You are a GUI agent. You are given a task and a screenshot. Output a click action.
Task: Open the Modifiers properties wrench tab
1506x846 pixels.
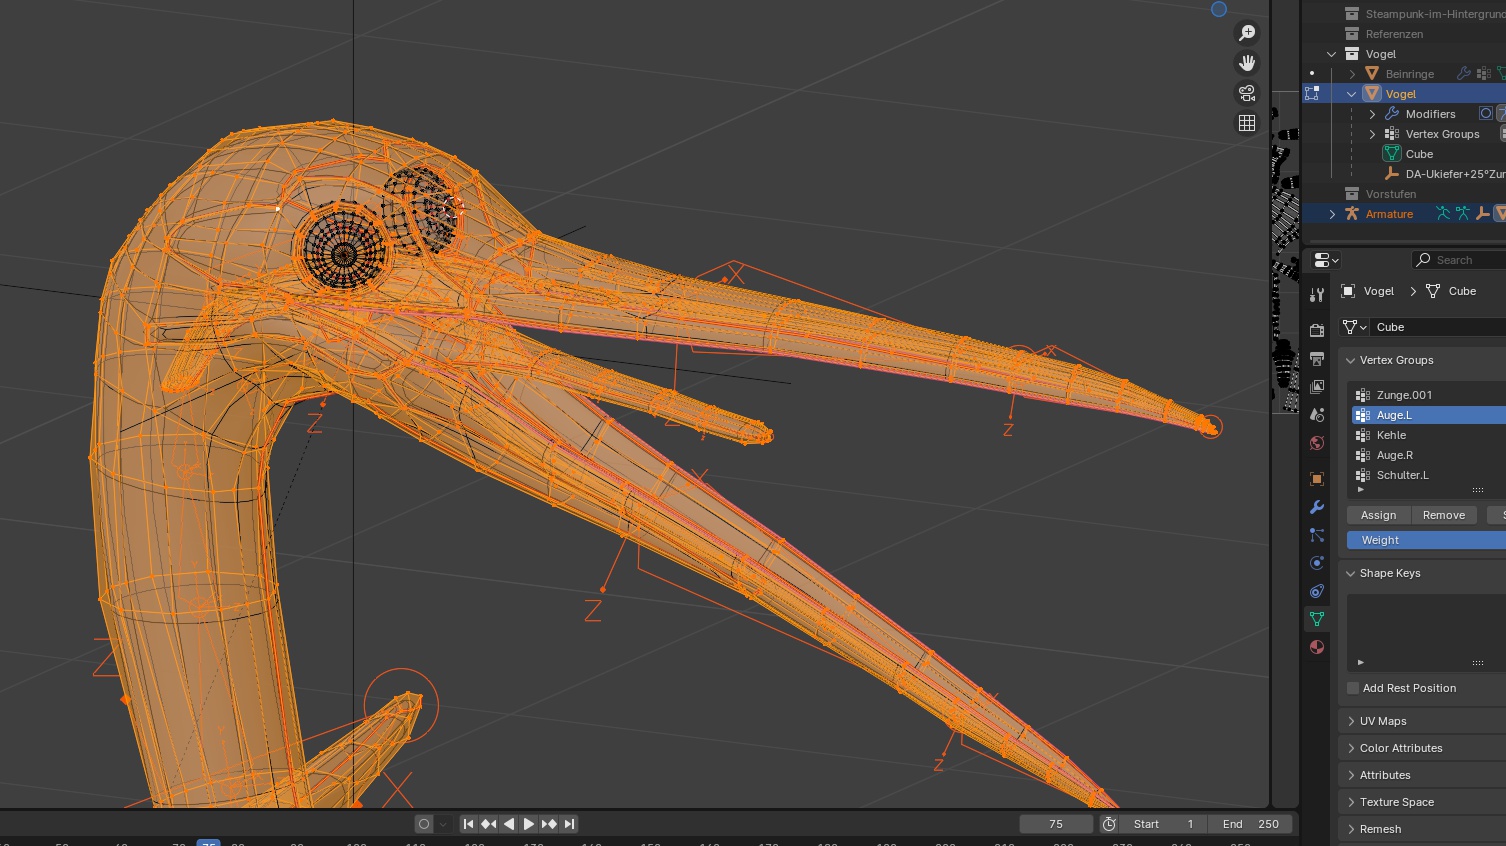pyautogui.click(x=1317, y=507)
